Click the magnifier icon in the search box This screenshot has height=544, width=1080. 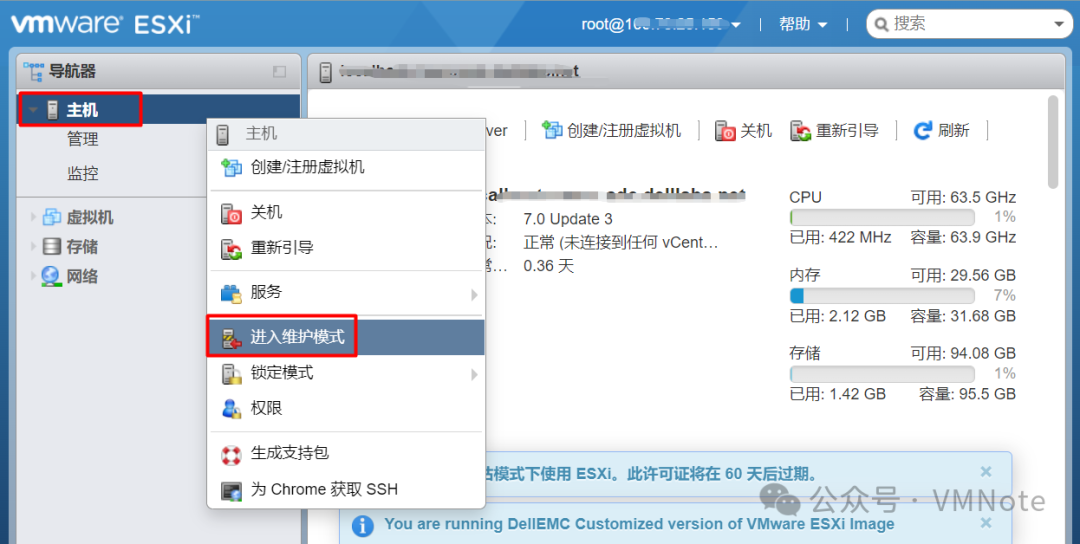tap(881, 25)
